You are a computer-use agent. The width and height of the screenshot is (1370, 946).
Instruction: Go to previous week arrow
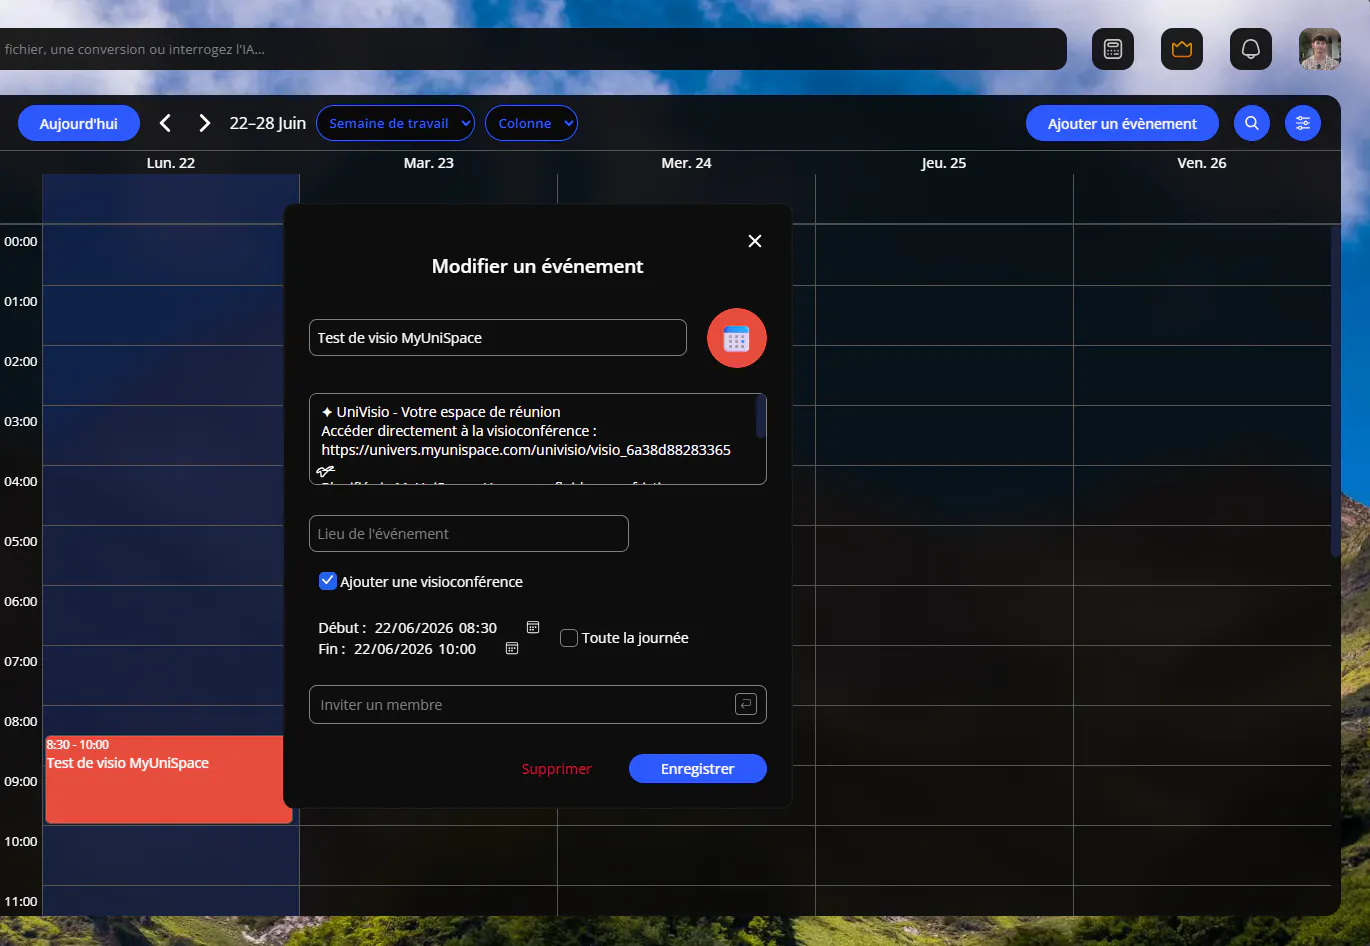coord(166,123)
